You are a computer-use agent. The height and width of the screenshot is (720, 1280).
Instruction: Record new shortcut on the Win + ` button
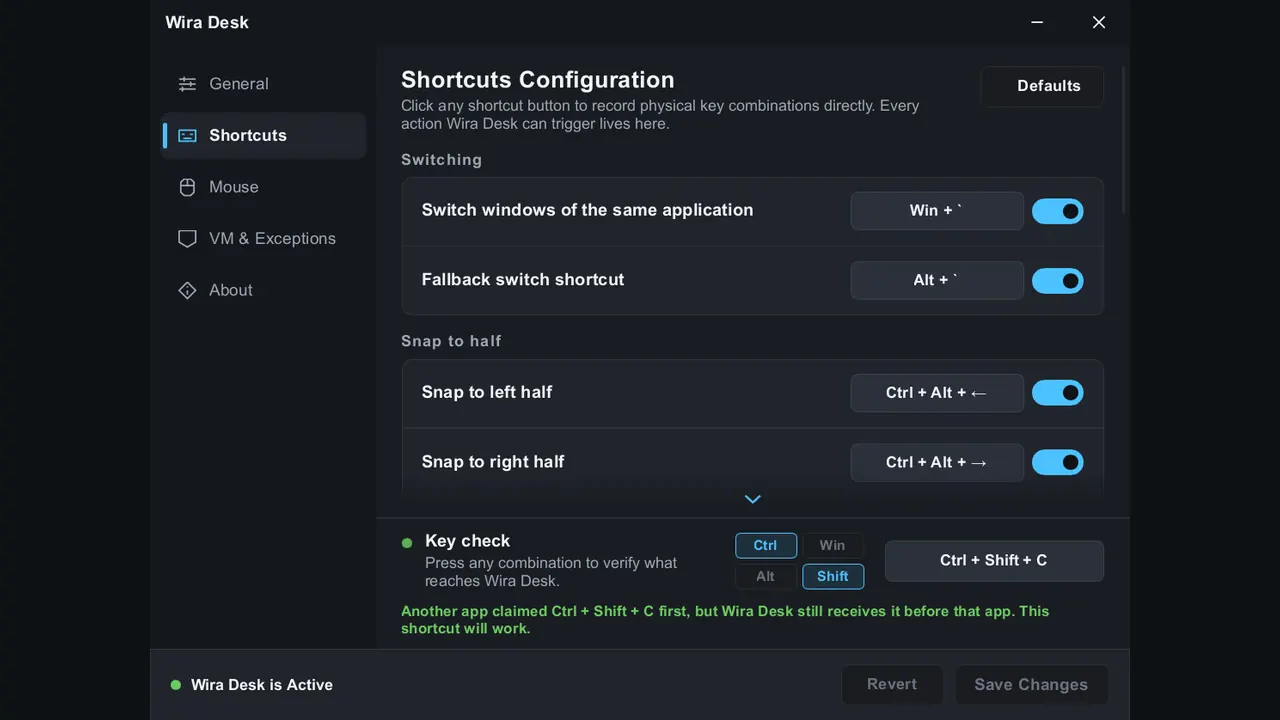point(937,211)
